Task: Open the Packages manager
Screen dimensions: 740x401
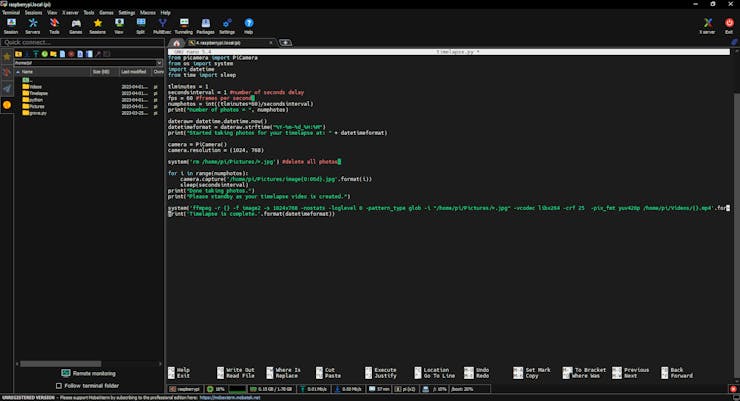Action: [x=205, y=24]
